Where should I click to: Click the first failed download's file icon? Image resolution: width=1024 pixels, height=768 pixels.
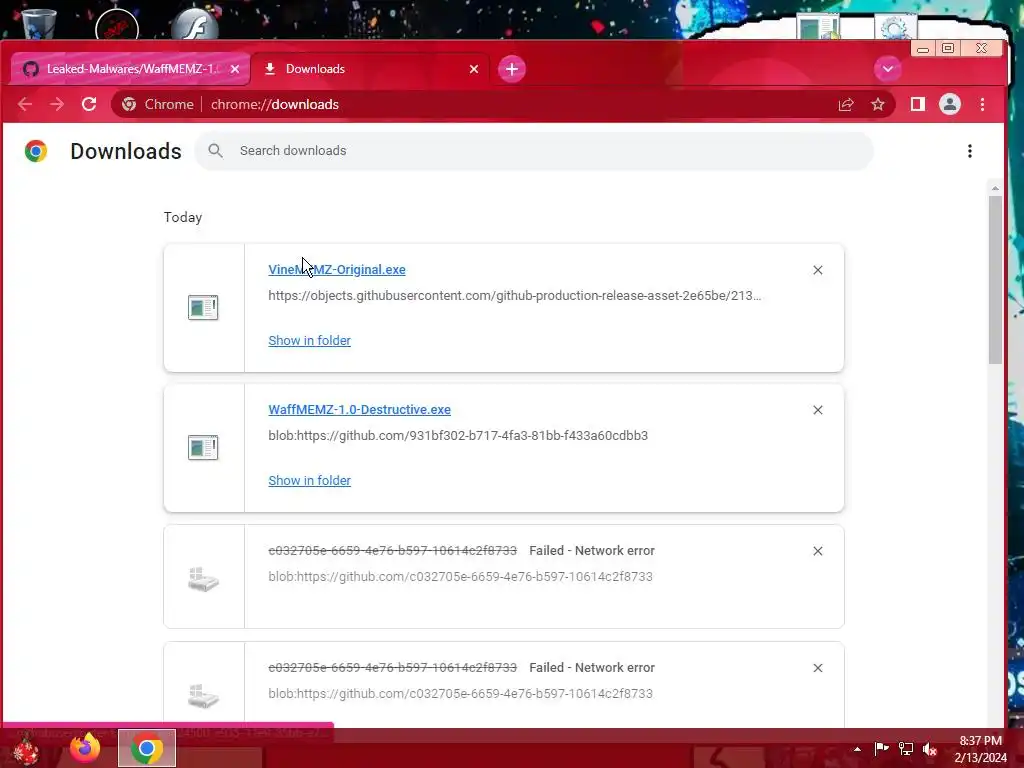click(x=203, y=579)
